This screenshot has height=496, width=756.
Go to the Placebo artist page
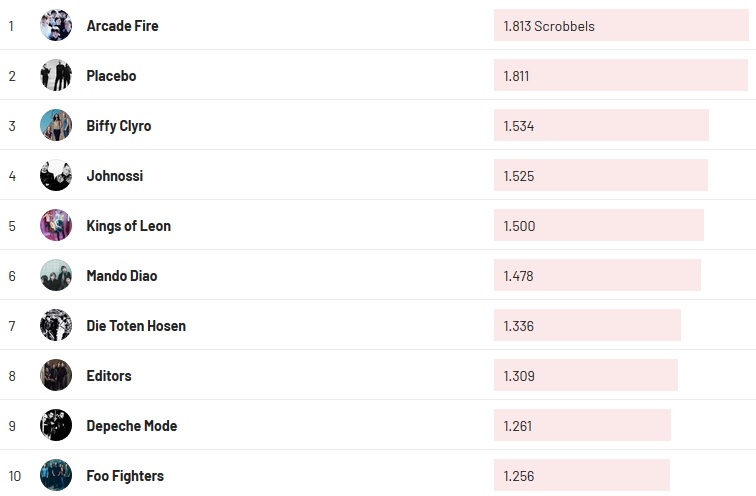click(x=111, y=76)
